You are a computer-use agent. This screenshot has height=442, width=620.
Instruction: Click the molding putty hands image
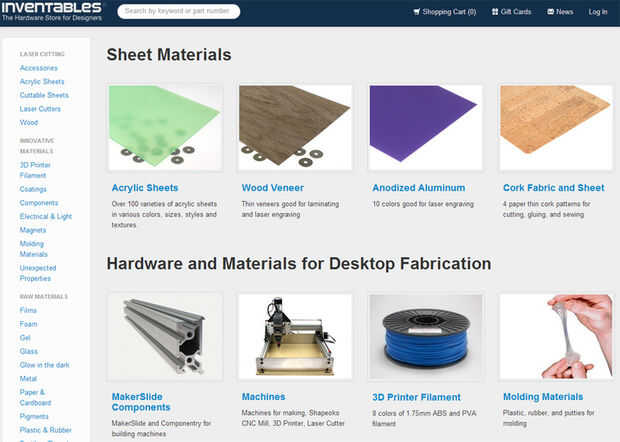click(x=556, y=336)
